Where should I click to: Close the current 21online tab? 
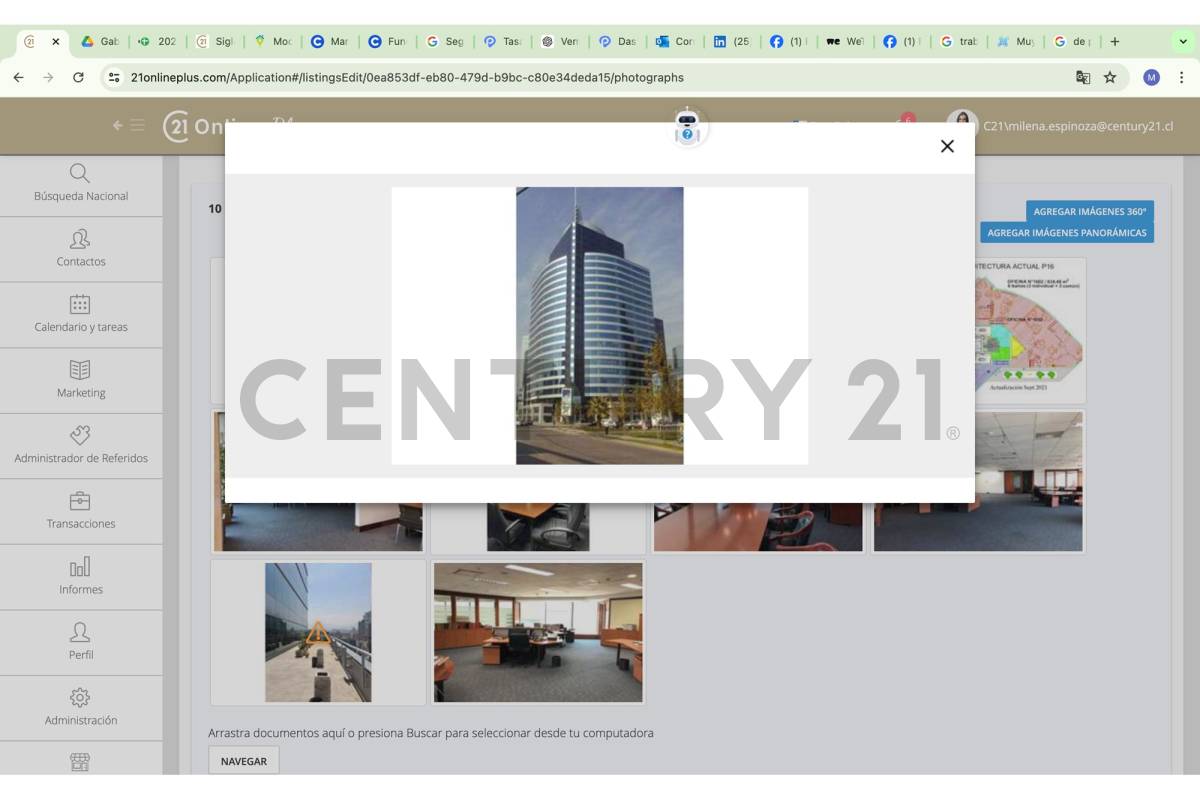(55, 42)
